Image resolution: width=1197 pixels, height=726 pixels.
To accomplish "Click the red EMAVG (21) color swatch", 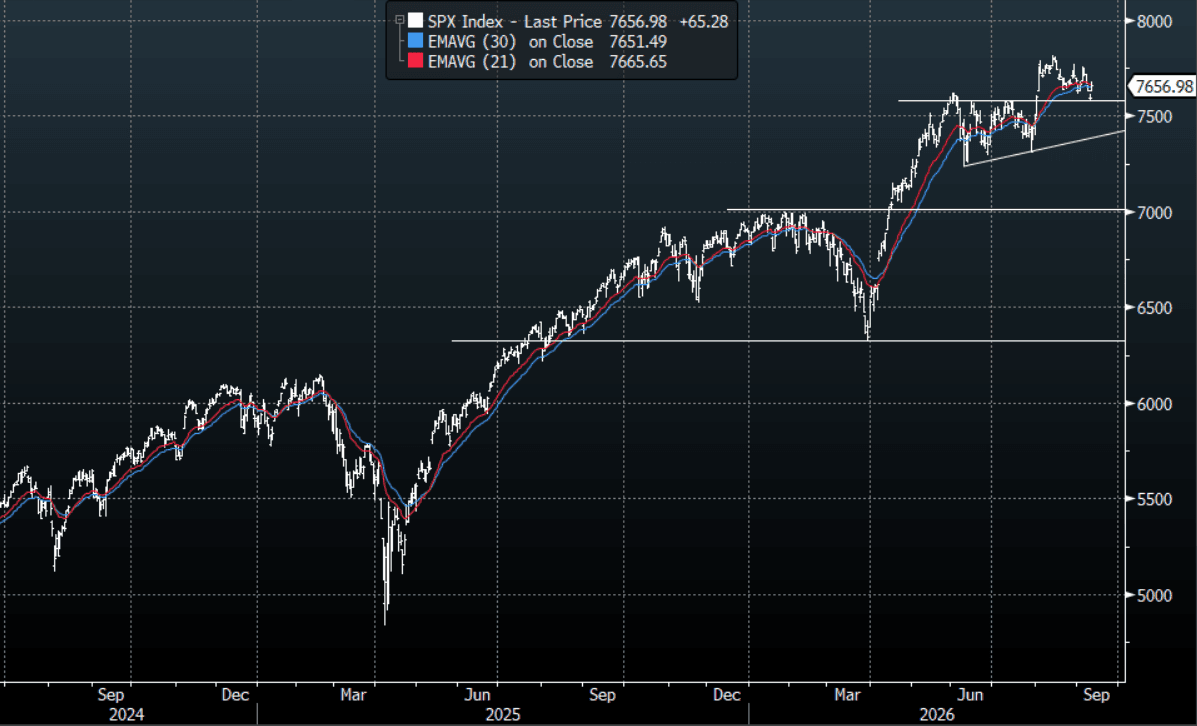I will pyautogui.click(x=415, y=61).
